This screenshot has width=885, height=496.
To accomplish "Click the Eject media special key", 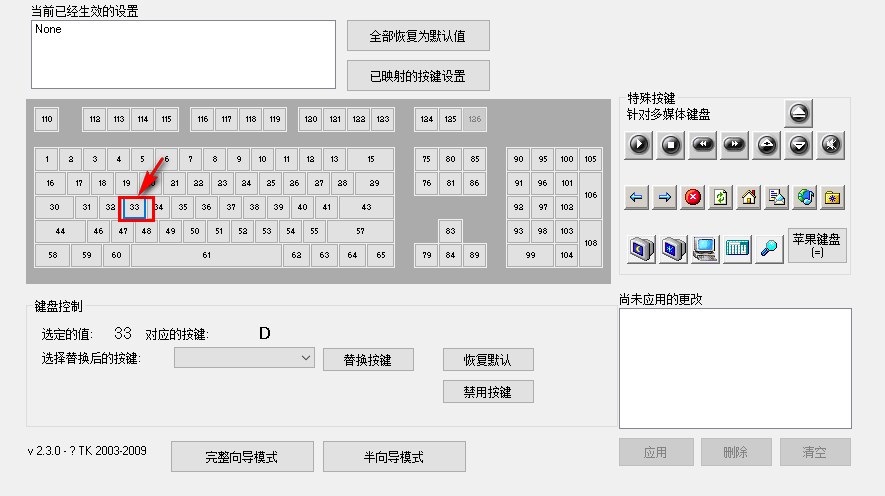I will coord(799,113).
